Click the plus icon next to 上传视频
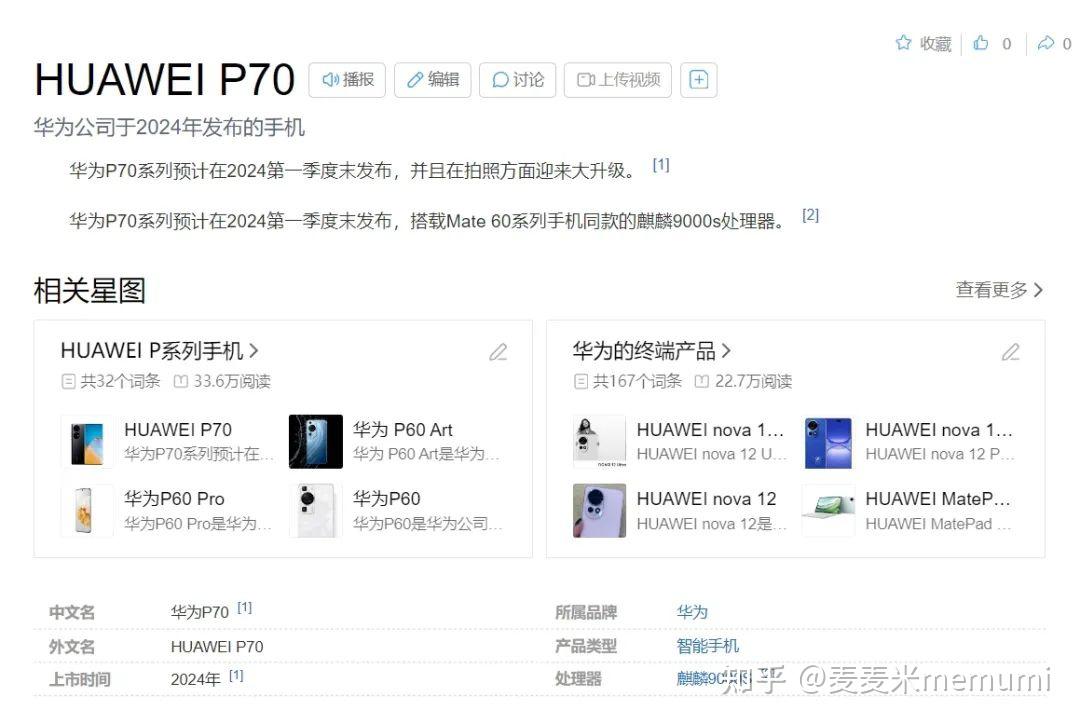This screenshot has width=1080, height=724. coord(698,80)
